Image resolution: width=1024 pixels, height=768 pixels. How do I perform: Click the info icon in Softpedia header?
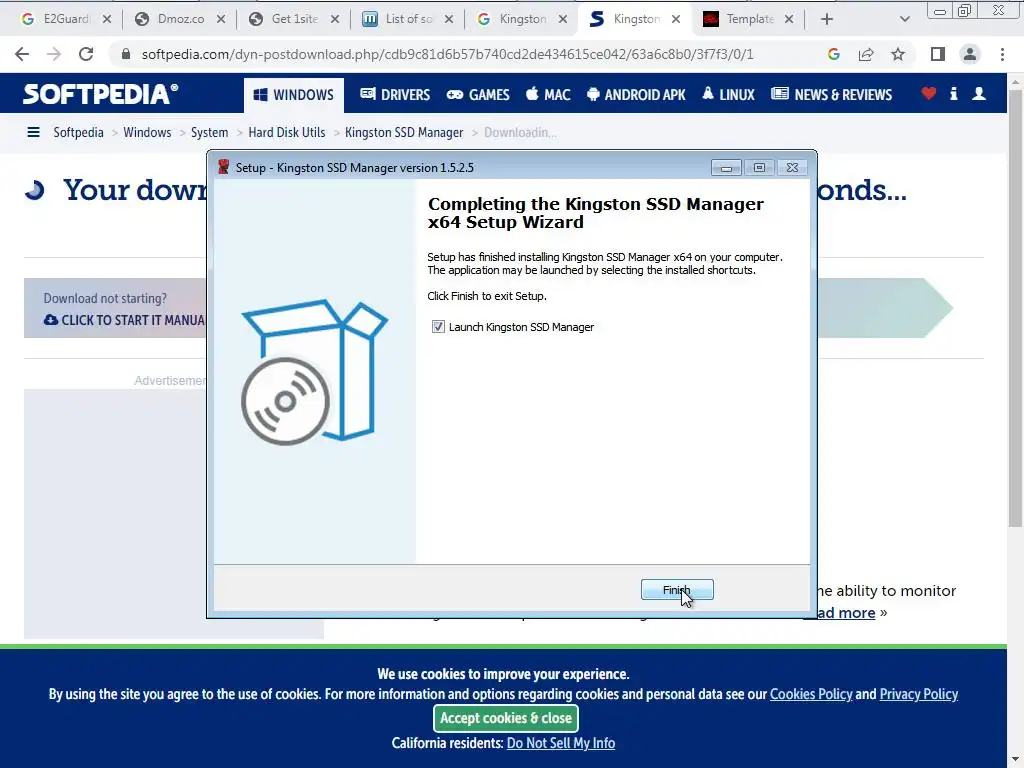pyautogui.click(x=953, y=93)
